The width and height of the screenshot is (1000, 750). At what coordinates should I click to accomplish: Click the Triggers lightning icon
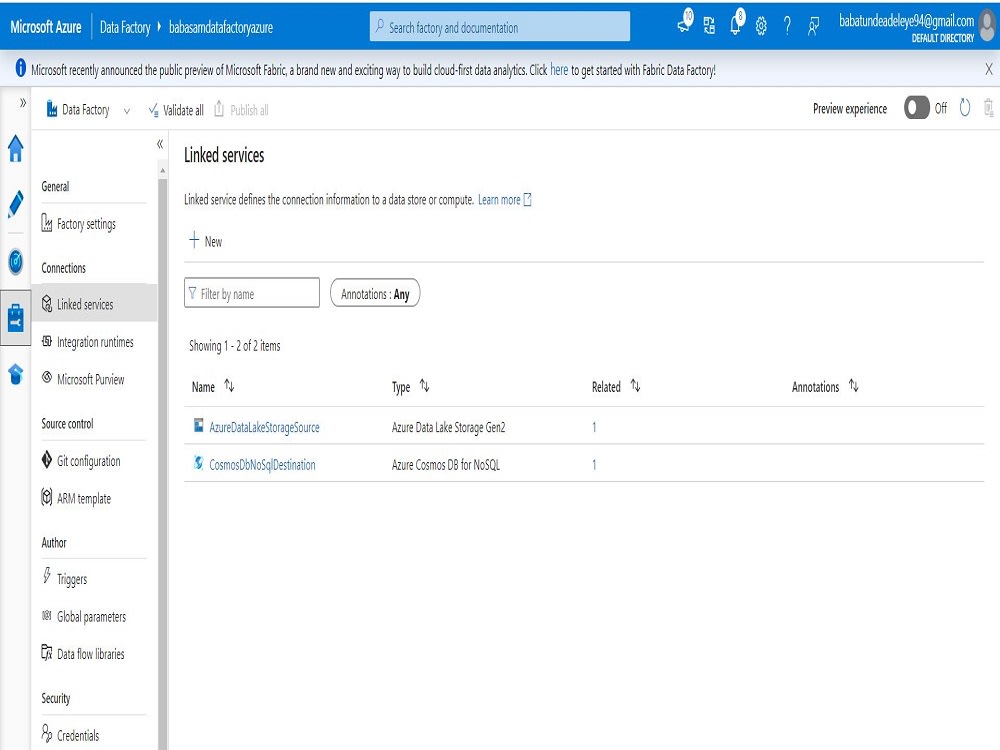click(47, 576)
